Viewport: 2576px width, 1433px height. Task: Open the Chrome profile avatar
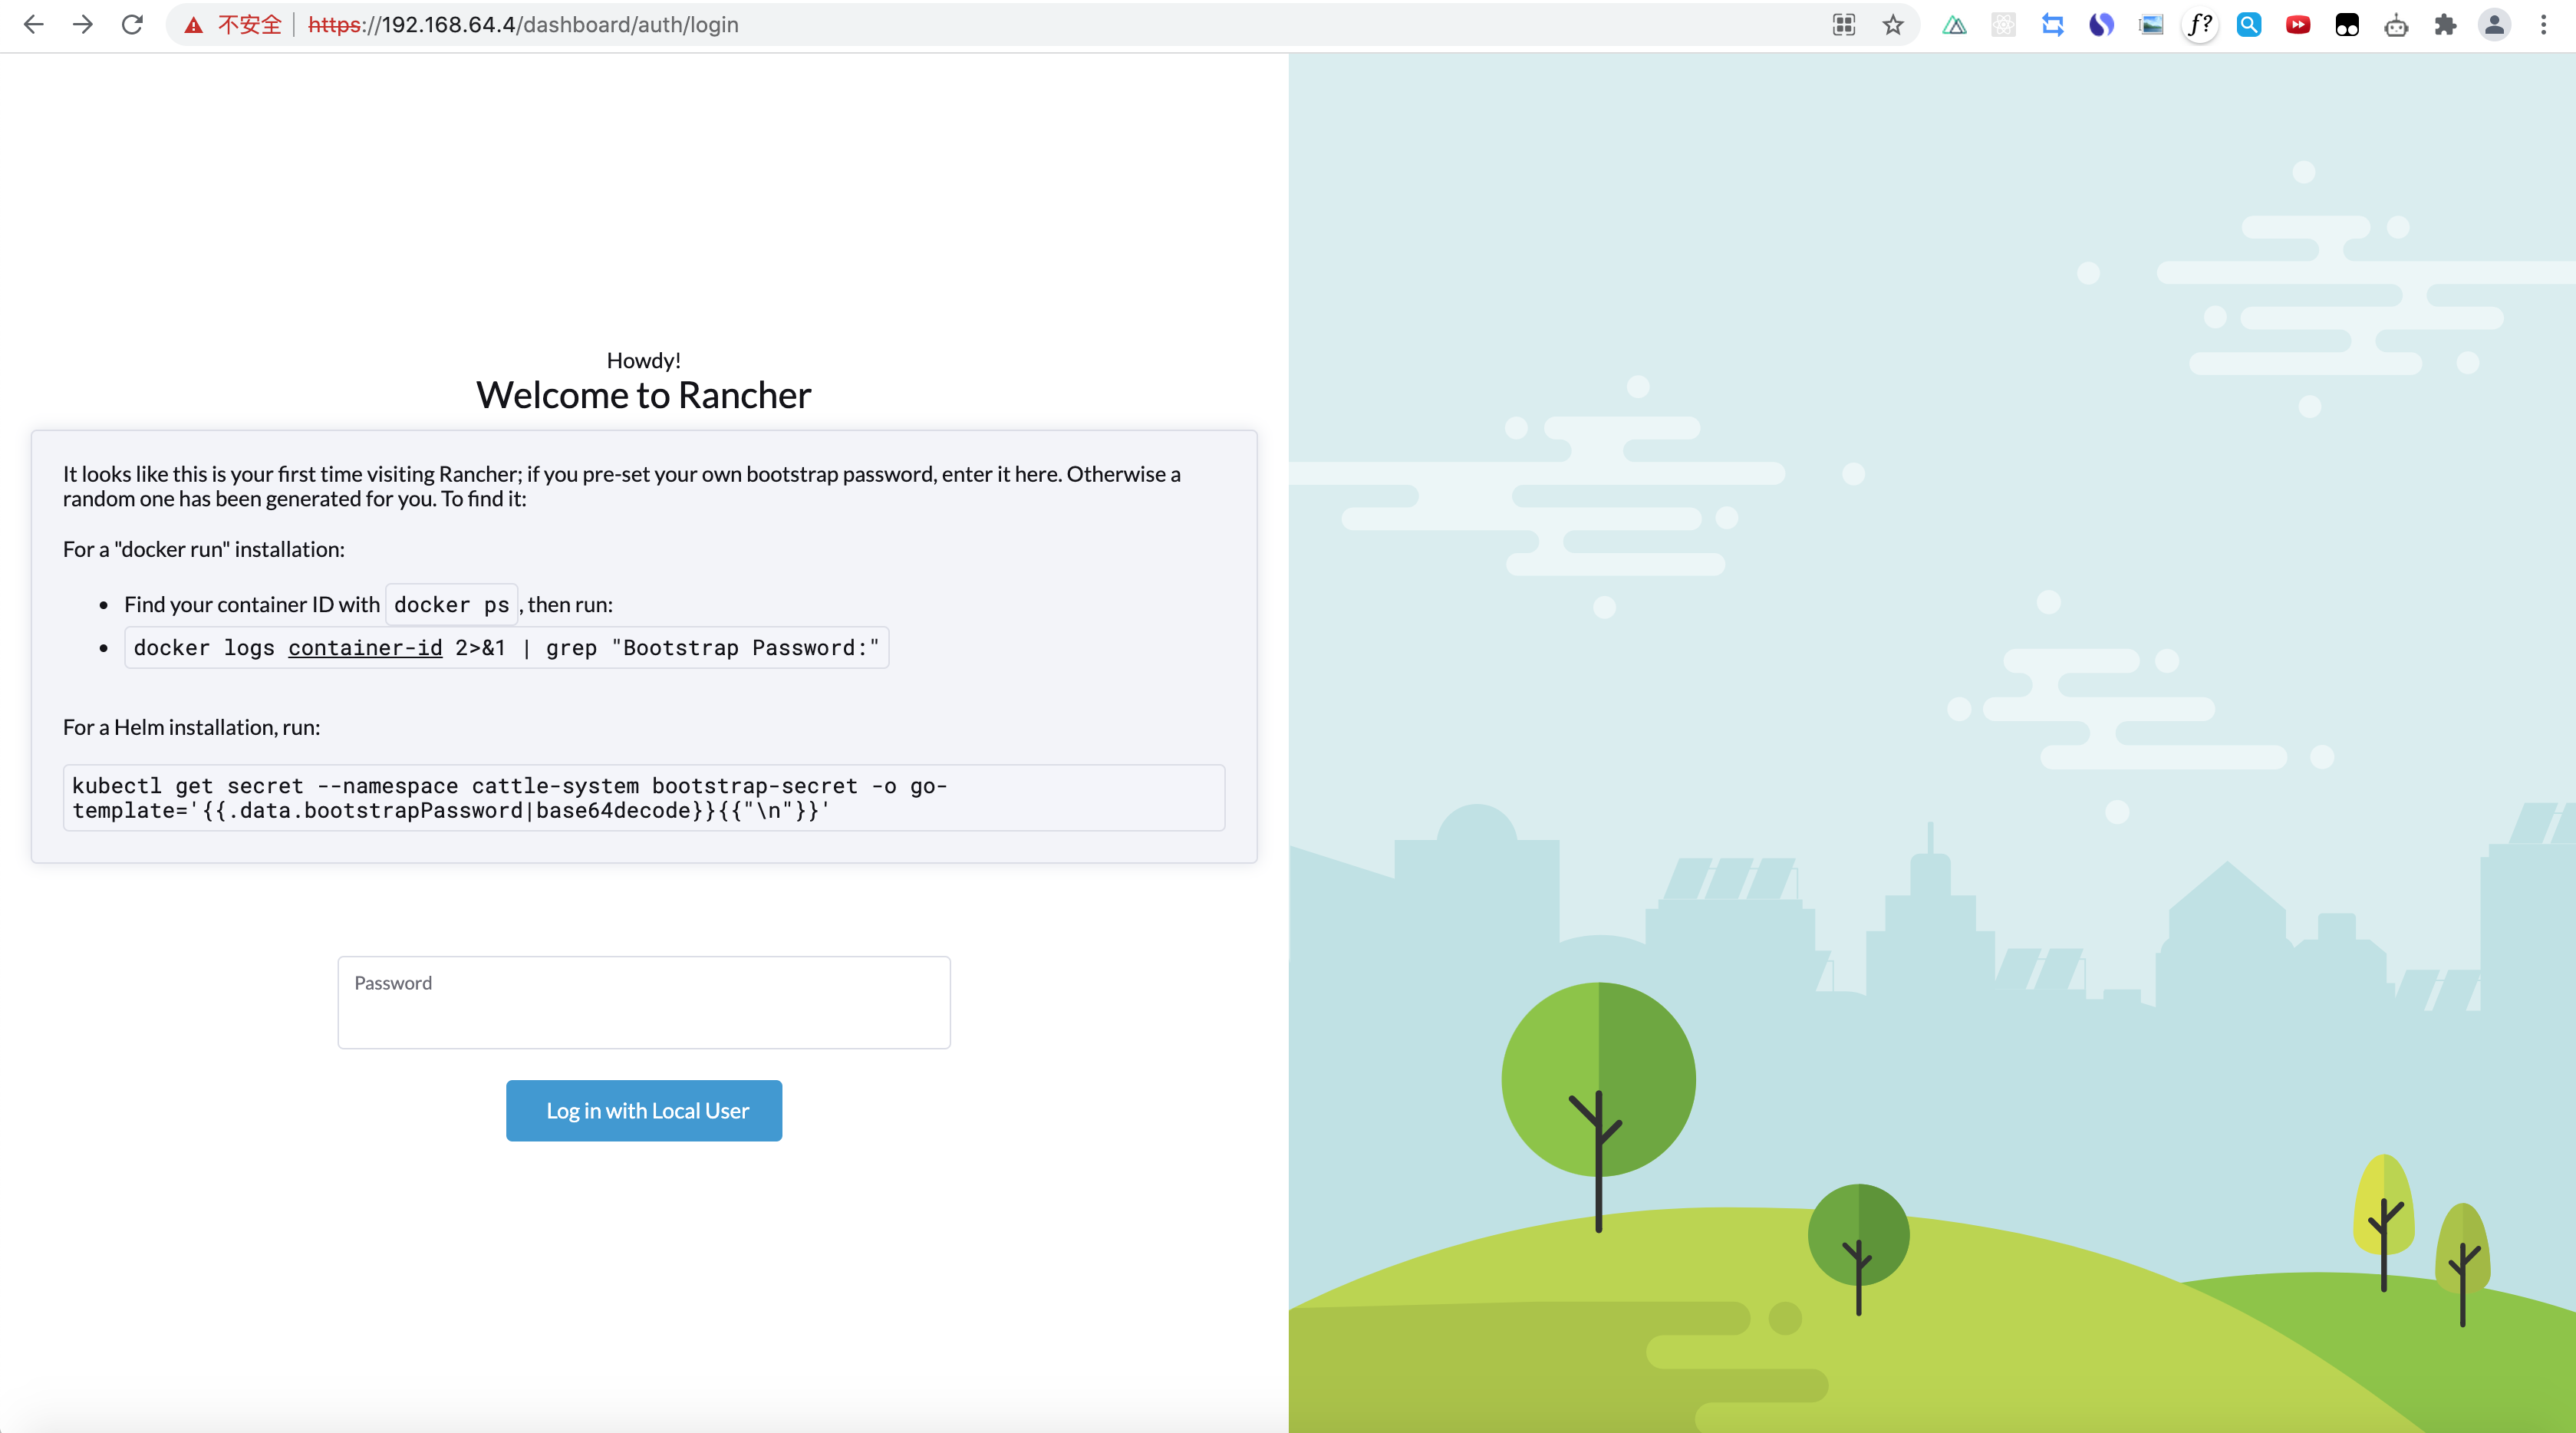pos(2494,25)
